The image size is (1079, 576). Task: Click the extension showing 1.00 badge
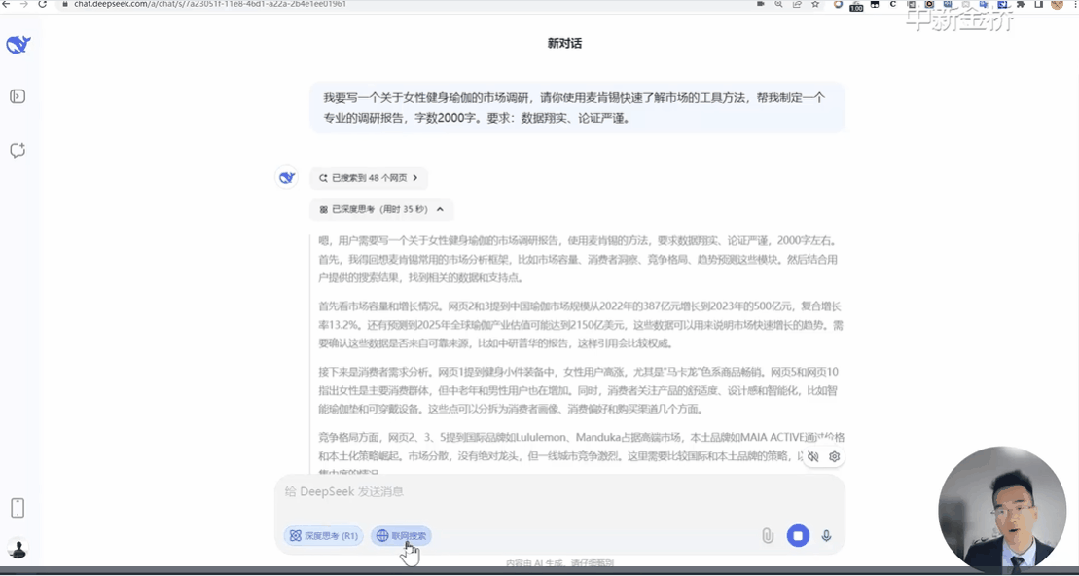(x=856, y=6)
